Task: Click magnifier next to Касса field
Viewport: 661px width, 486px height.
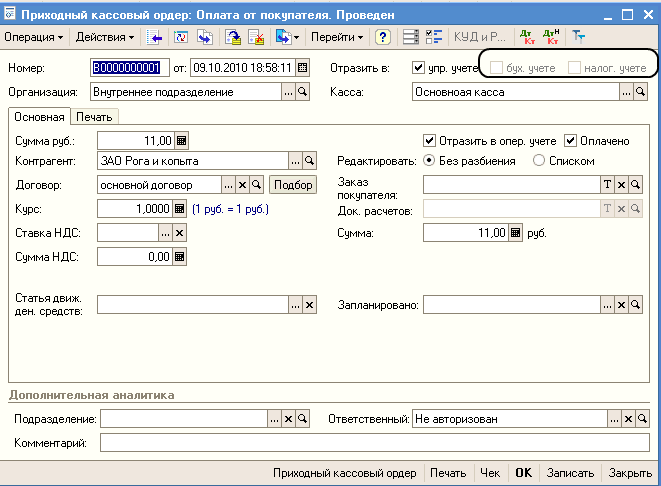Action: pos(640,91)
